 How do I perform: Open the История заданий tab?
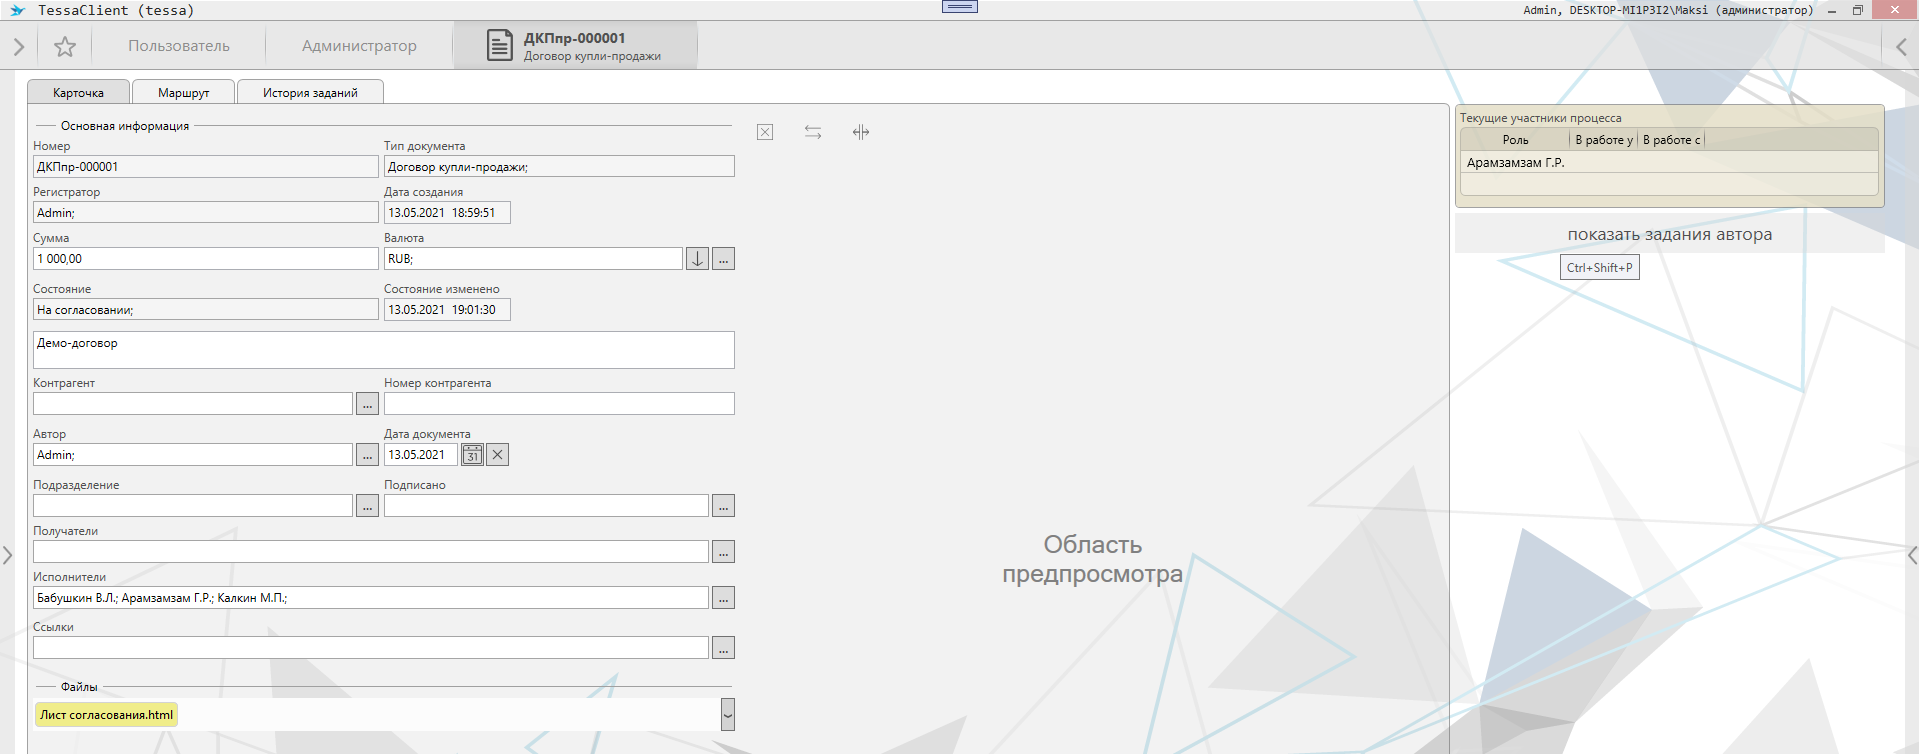point(310,93)
